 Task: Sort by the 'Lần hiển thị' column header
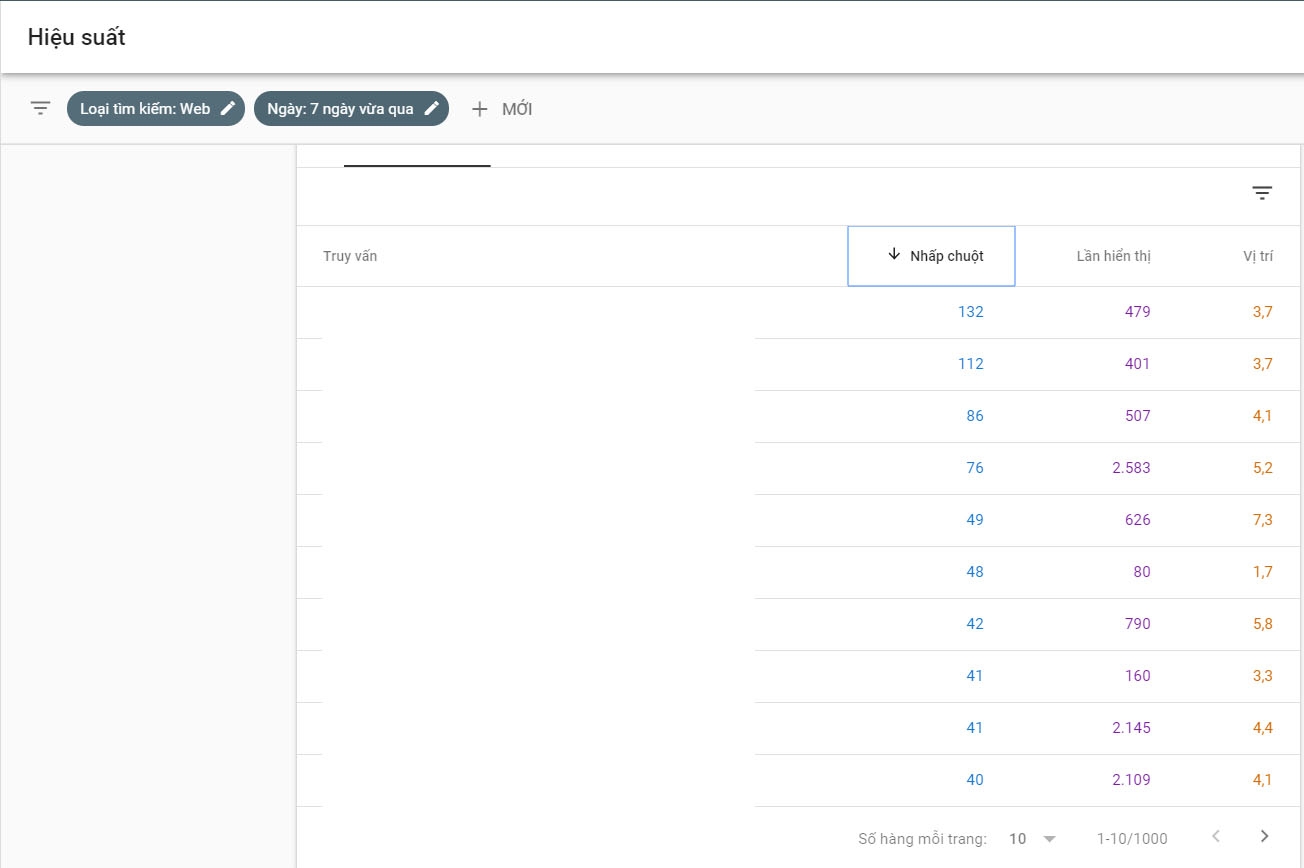click(x=1114, y=256)
